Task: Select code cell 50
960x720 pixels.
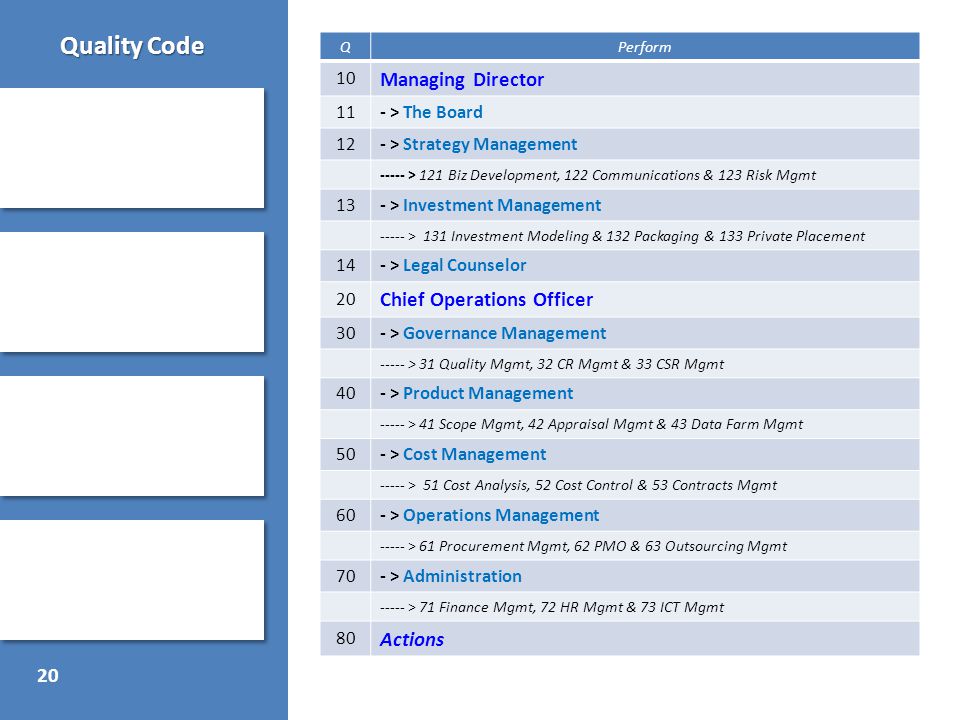Action: [345, 454]
